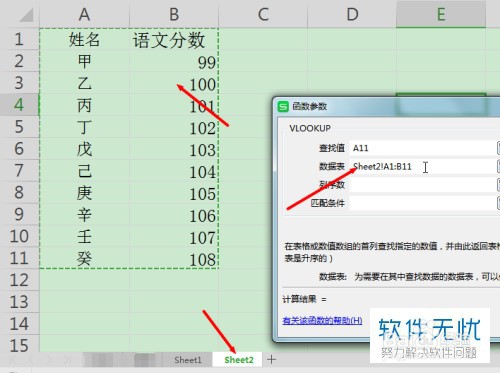Open the 有关该函数的帮助(H) link
500x373 pixels.
pyautogui.click(x=322, y=321)
